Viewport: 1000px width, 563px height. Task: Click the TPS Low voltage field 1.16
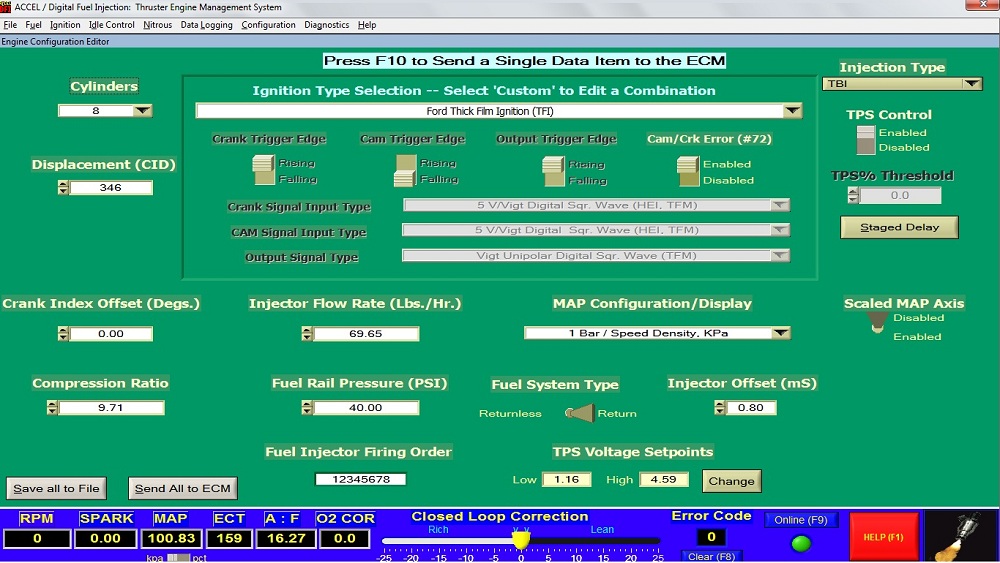pos(566,479)
